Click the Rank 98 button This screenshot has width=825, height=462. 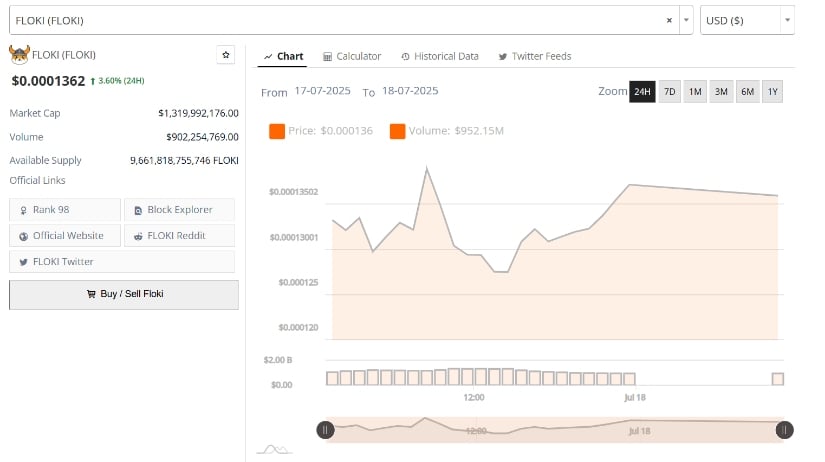click(x=65, y=209)
